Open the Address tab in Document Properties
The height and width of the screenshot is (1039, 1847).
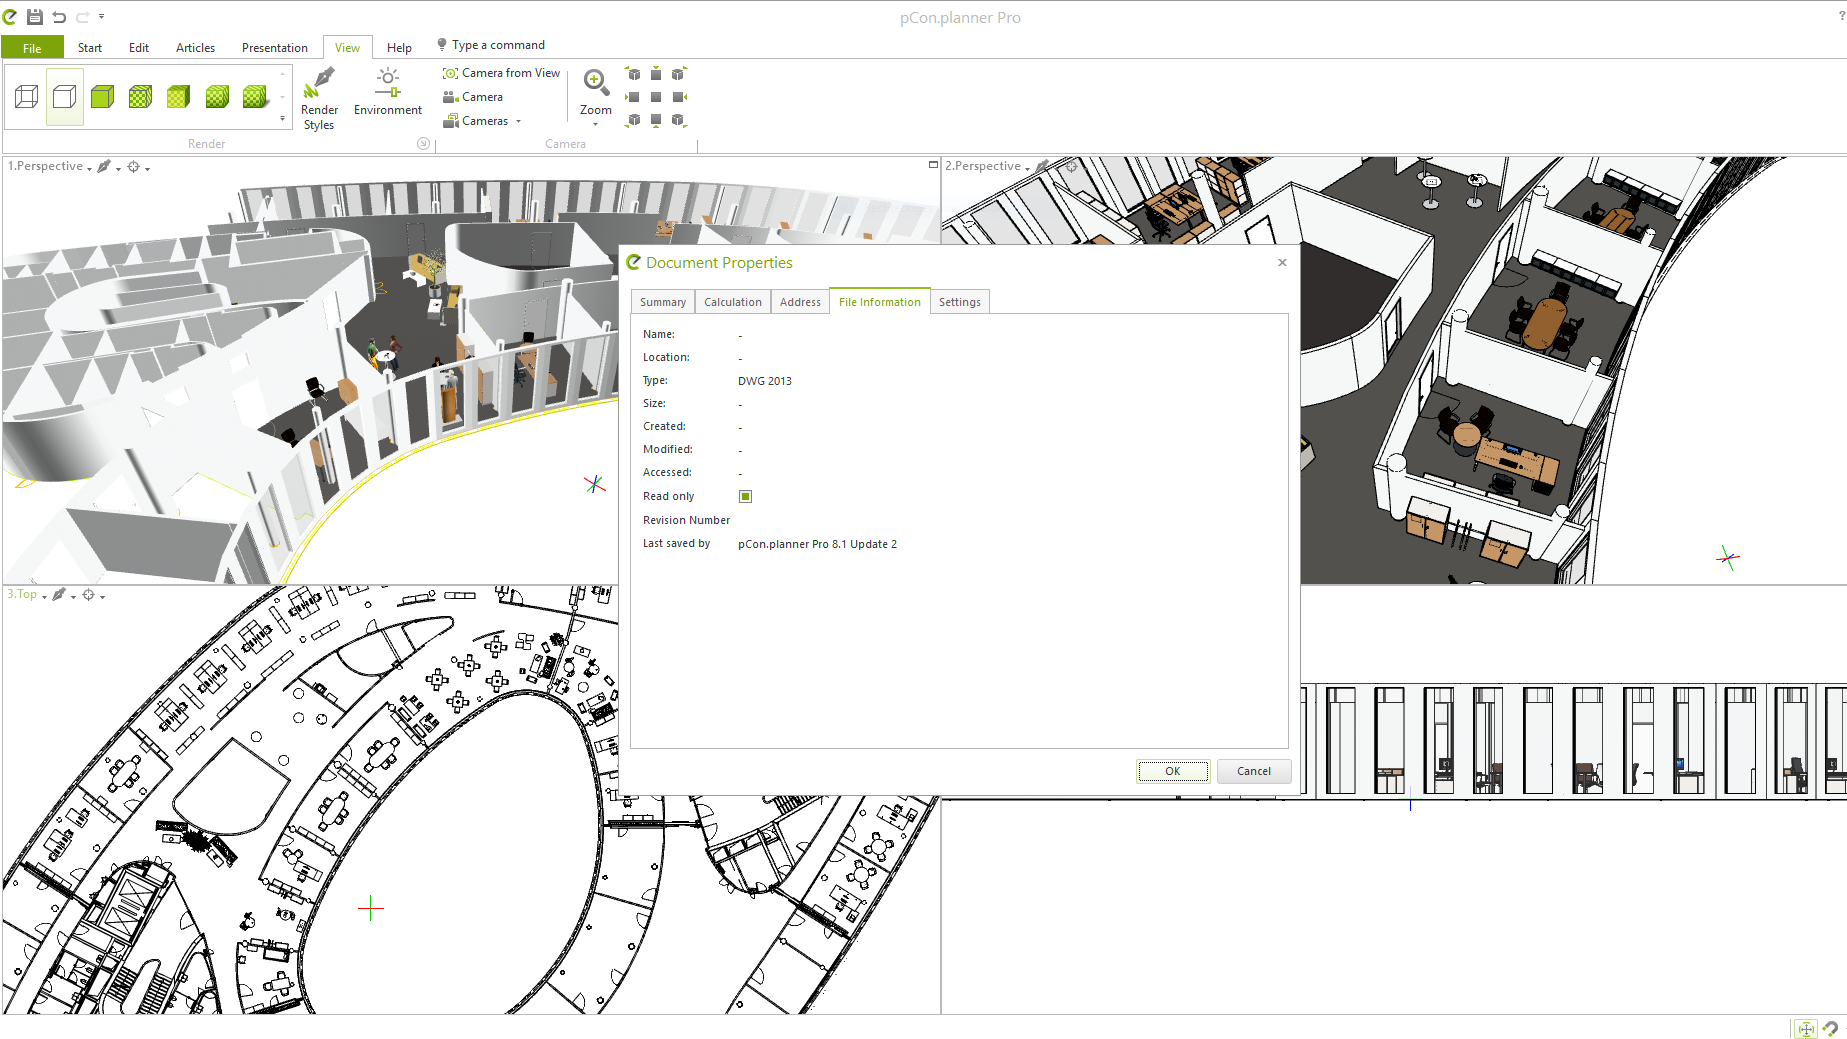(x=800, y=302)
